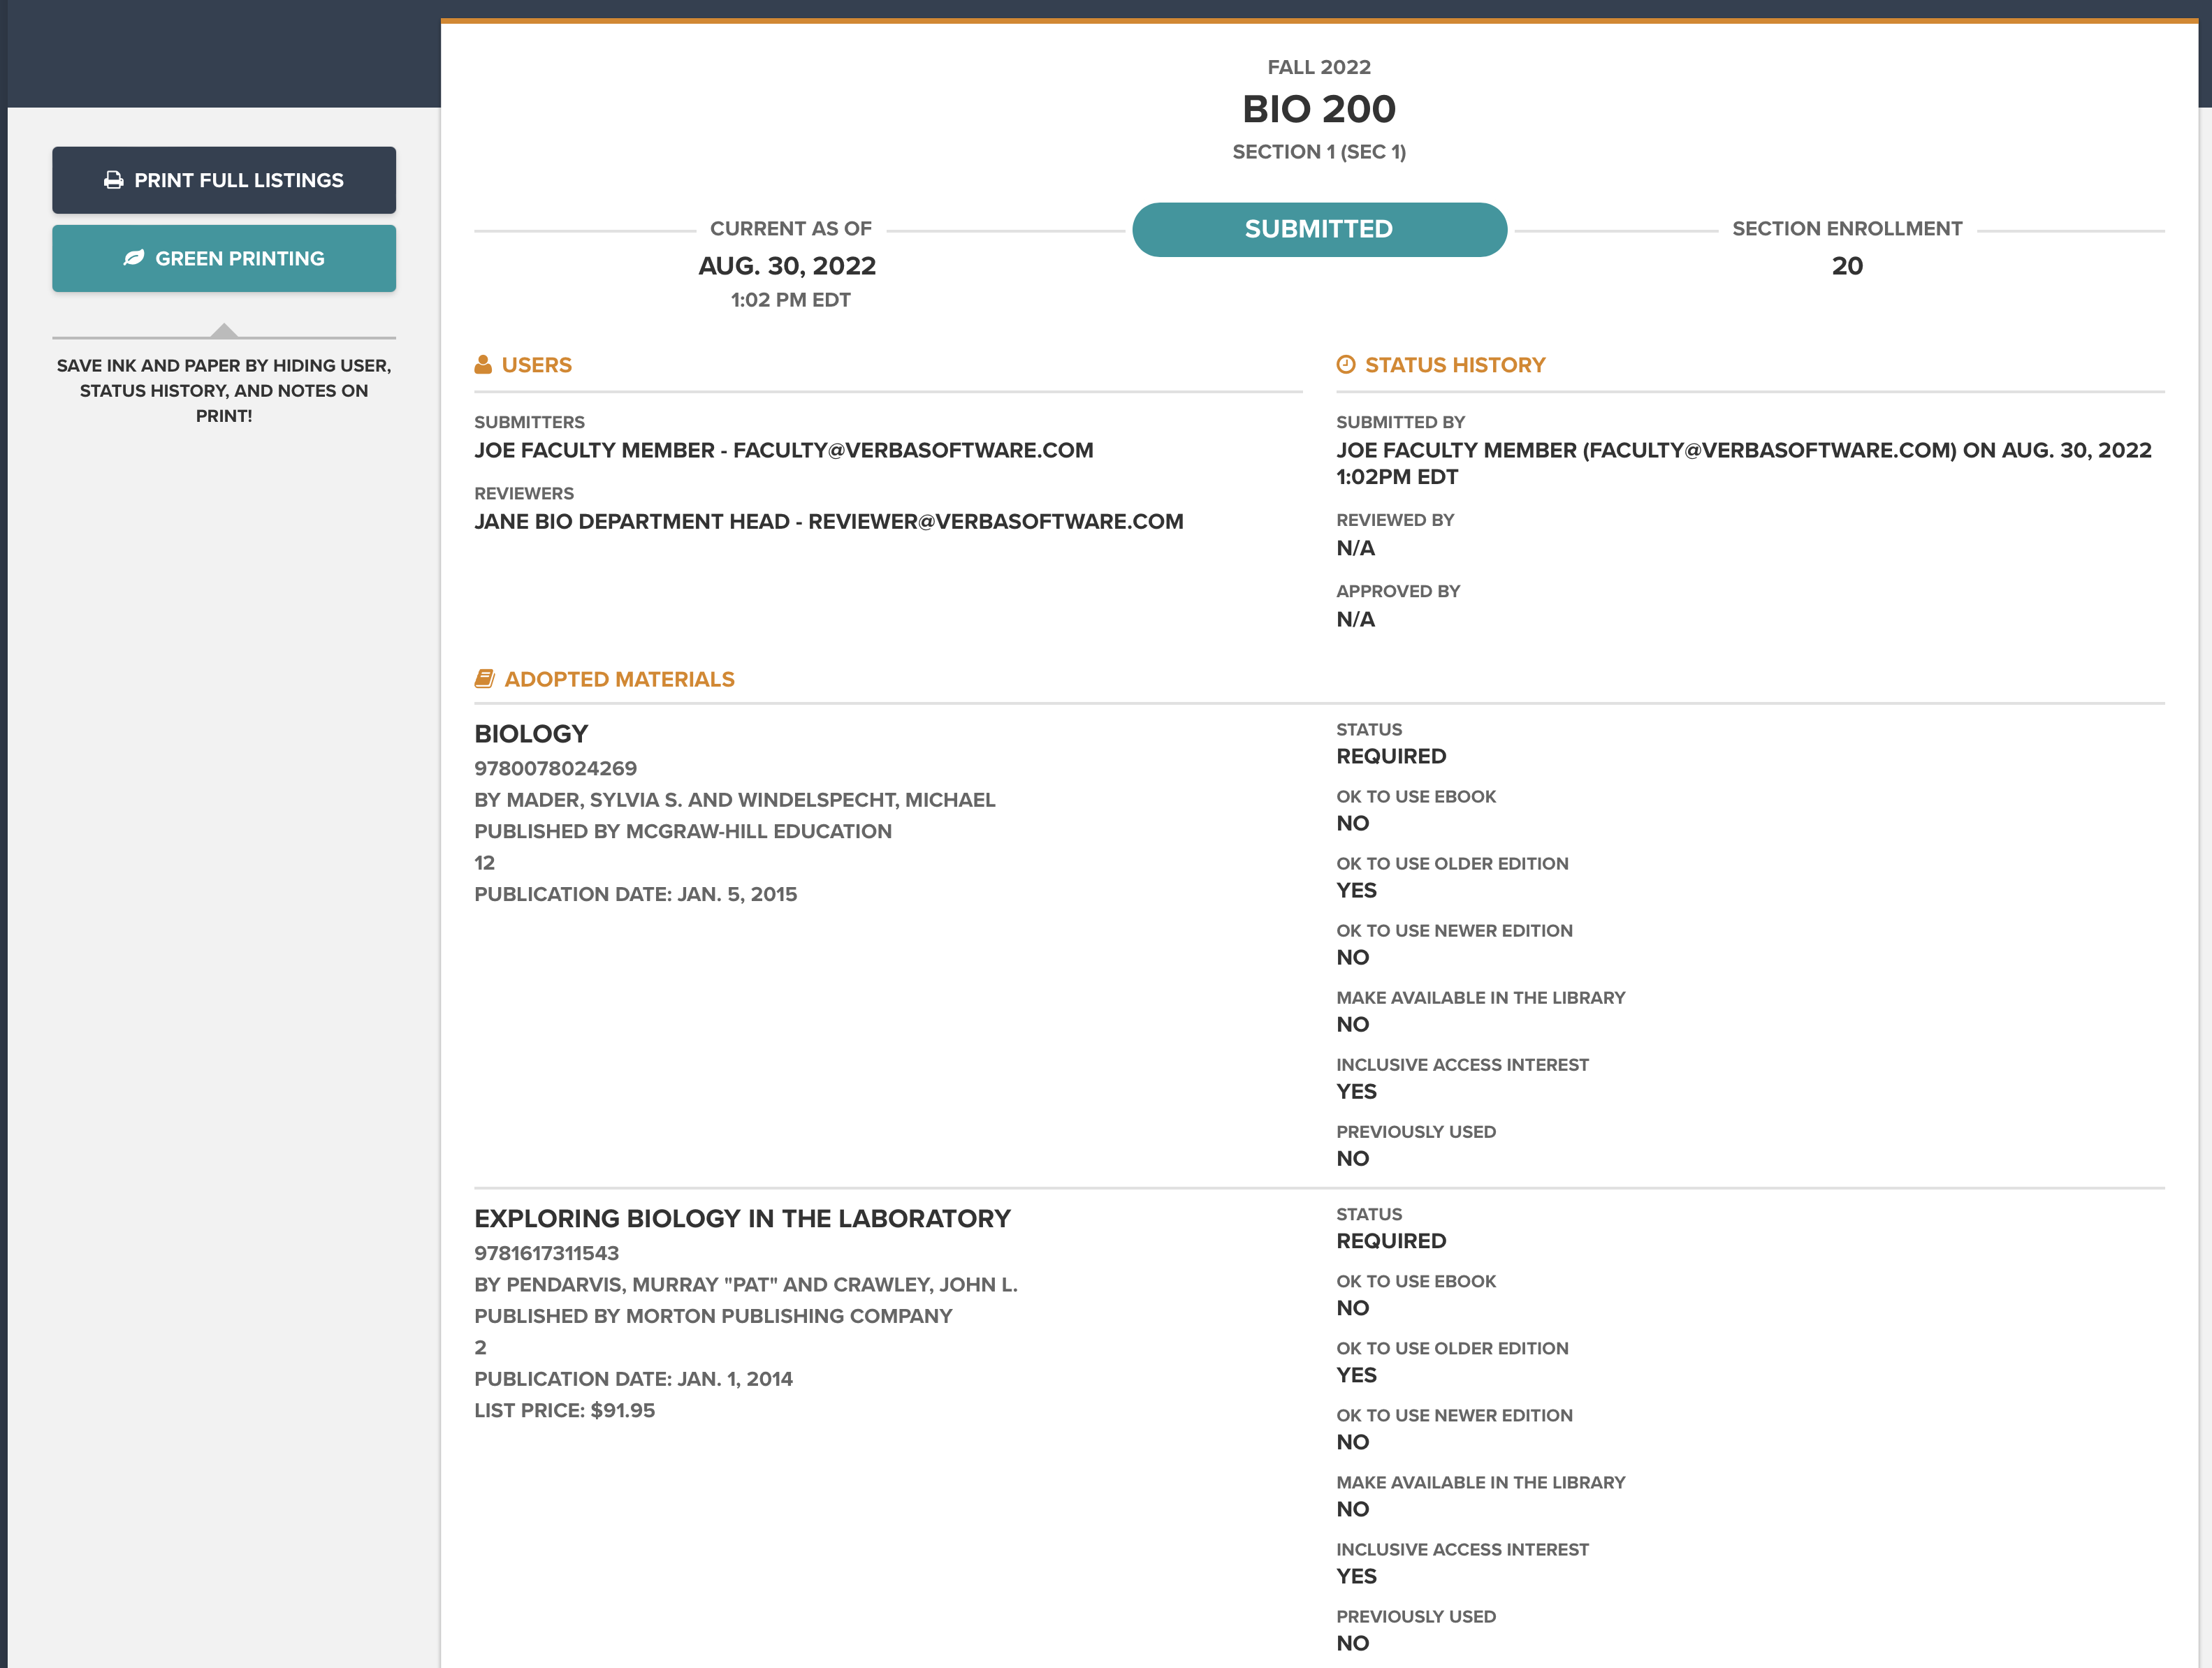Click the person icon beside USERS heading
This screenshot has width=2212, height=1668.
click(484, 364)
